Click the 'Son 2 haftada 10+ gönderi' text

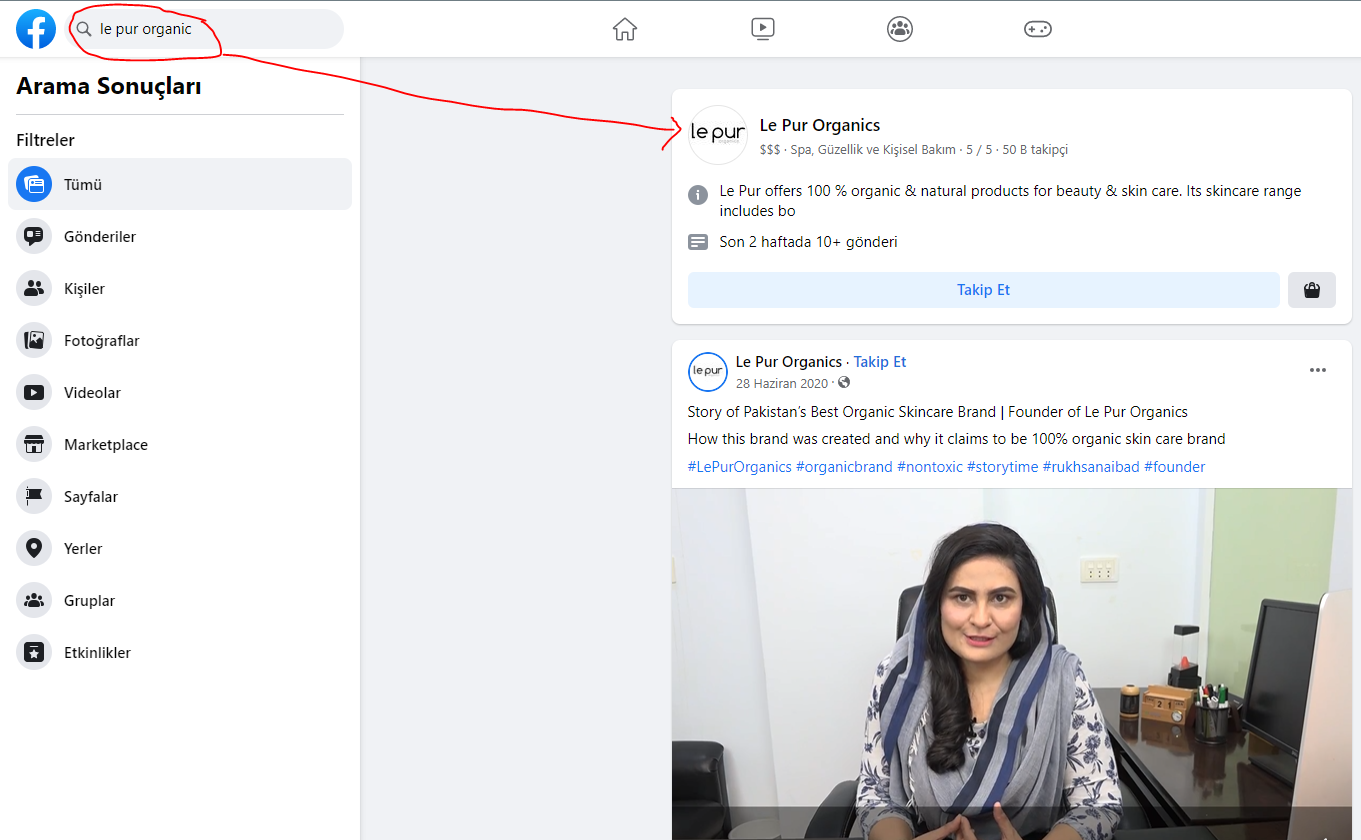808,242
